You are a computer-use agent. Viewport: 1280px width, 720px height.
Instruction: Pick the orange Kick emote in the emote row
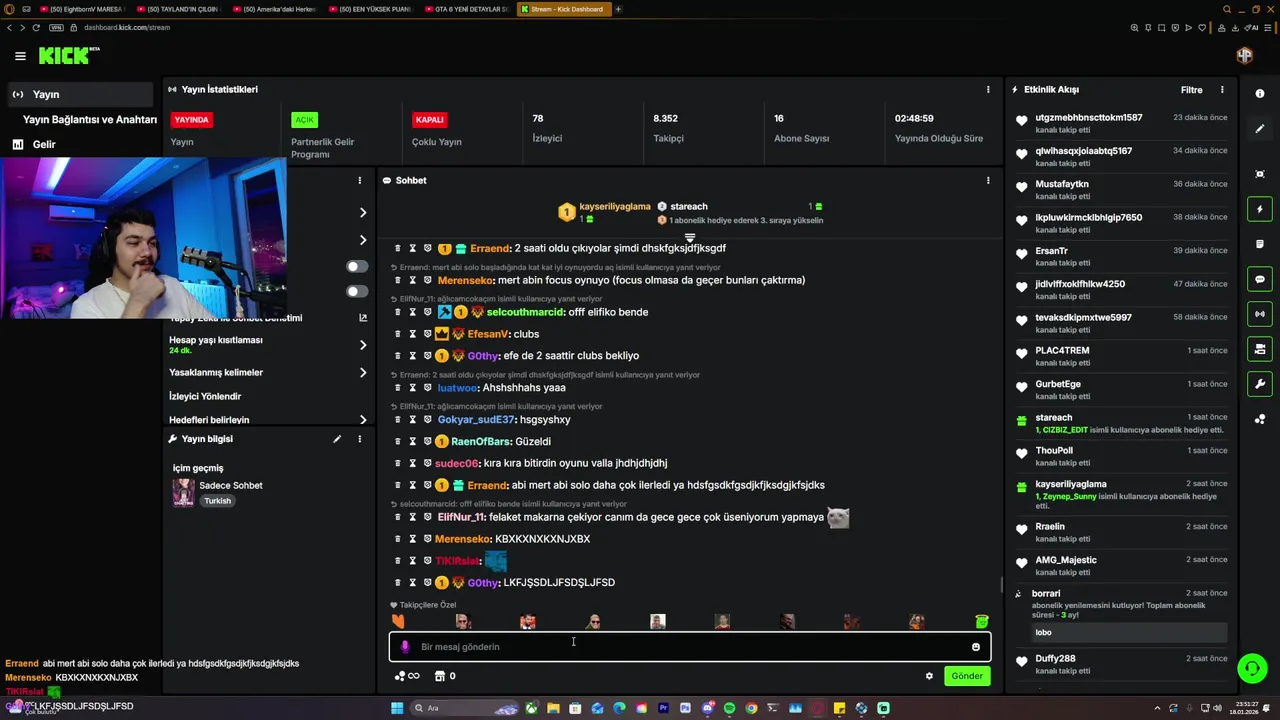click(x=398, y=622)
